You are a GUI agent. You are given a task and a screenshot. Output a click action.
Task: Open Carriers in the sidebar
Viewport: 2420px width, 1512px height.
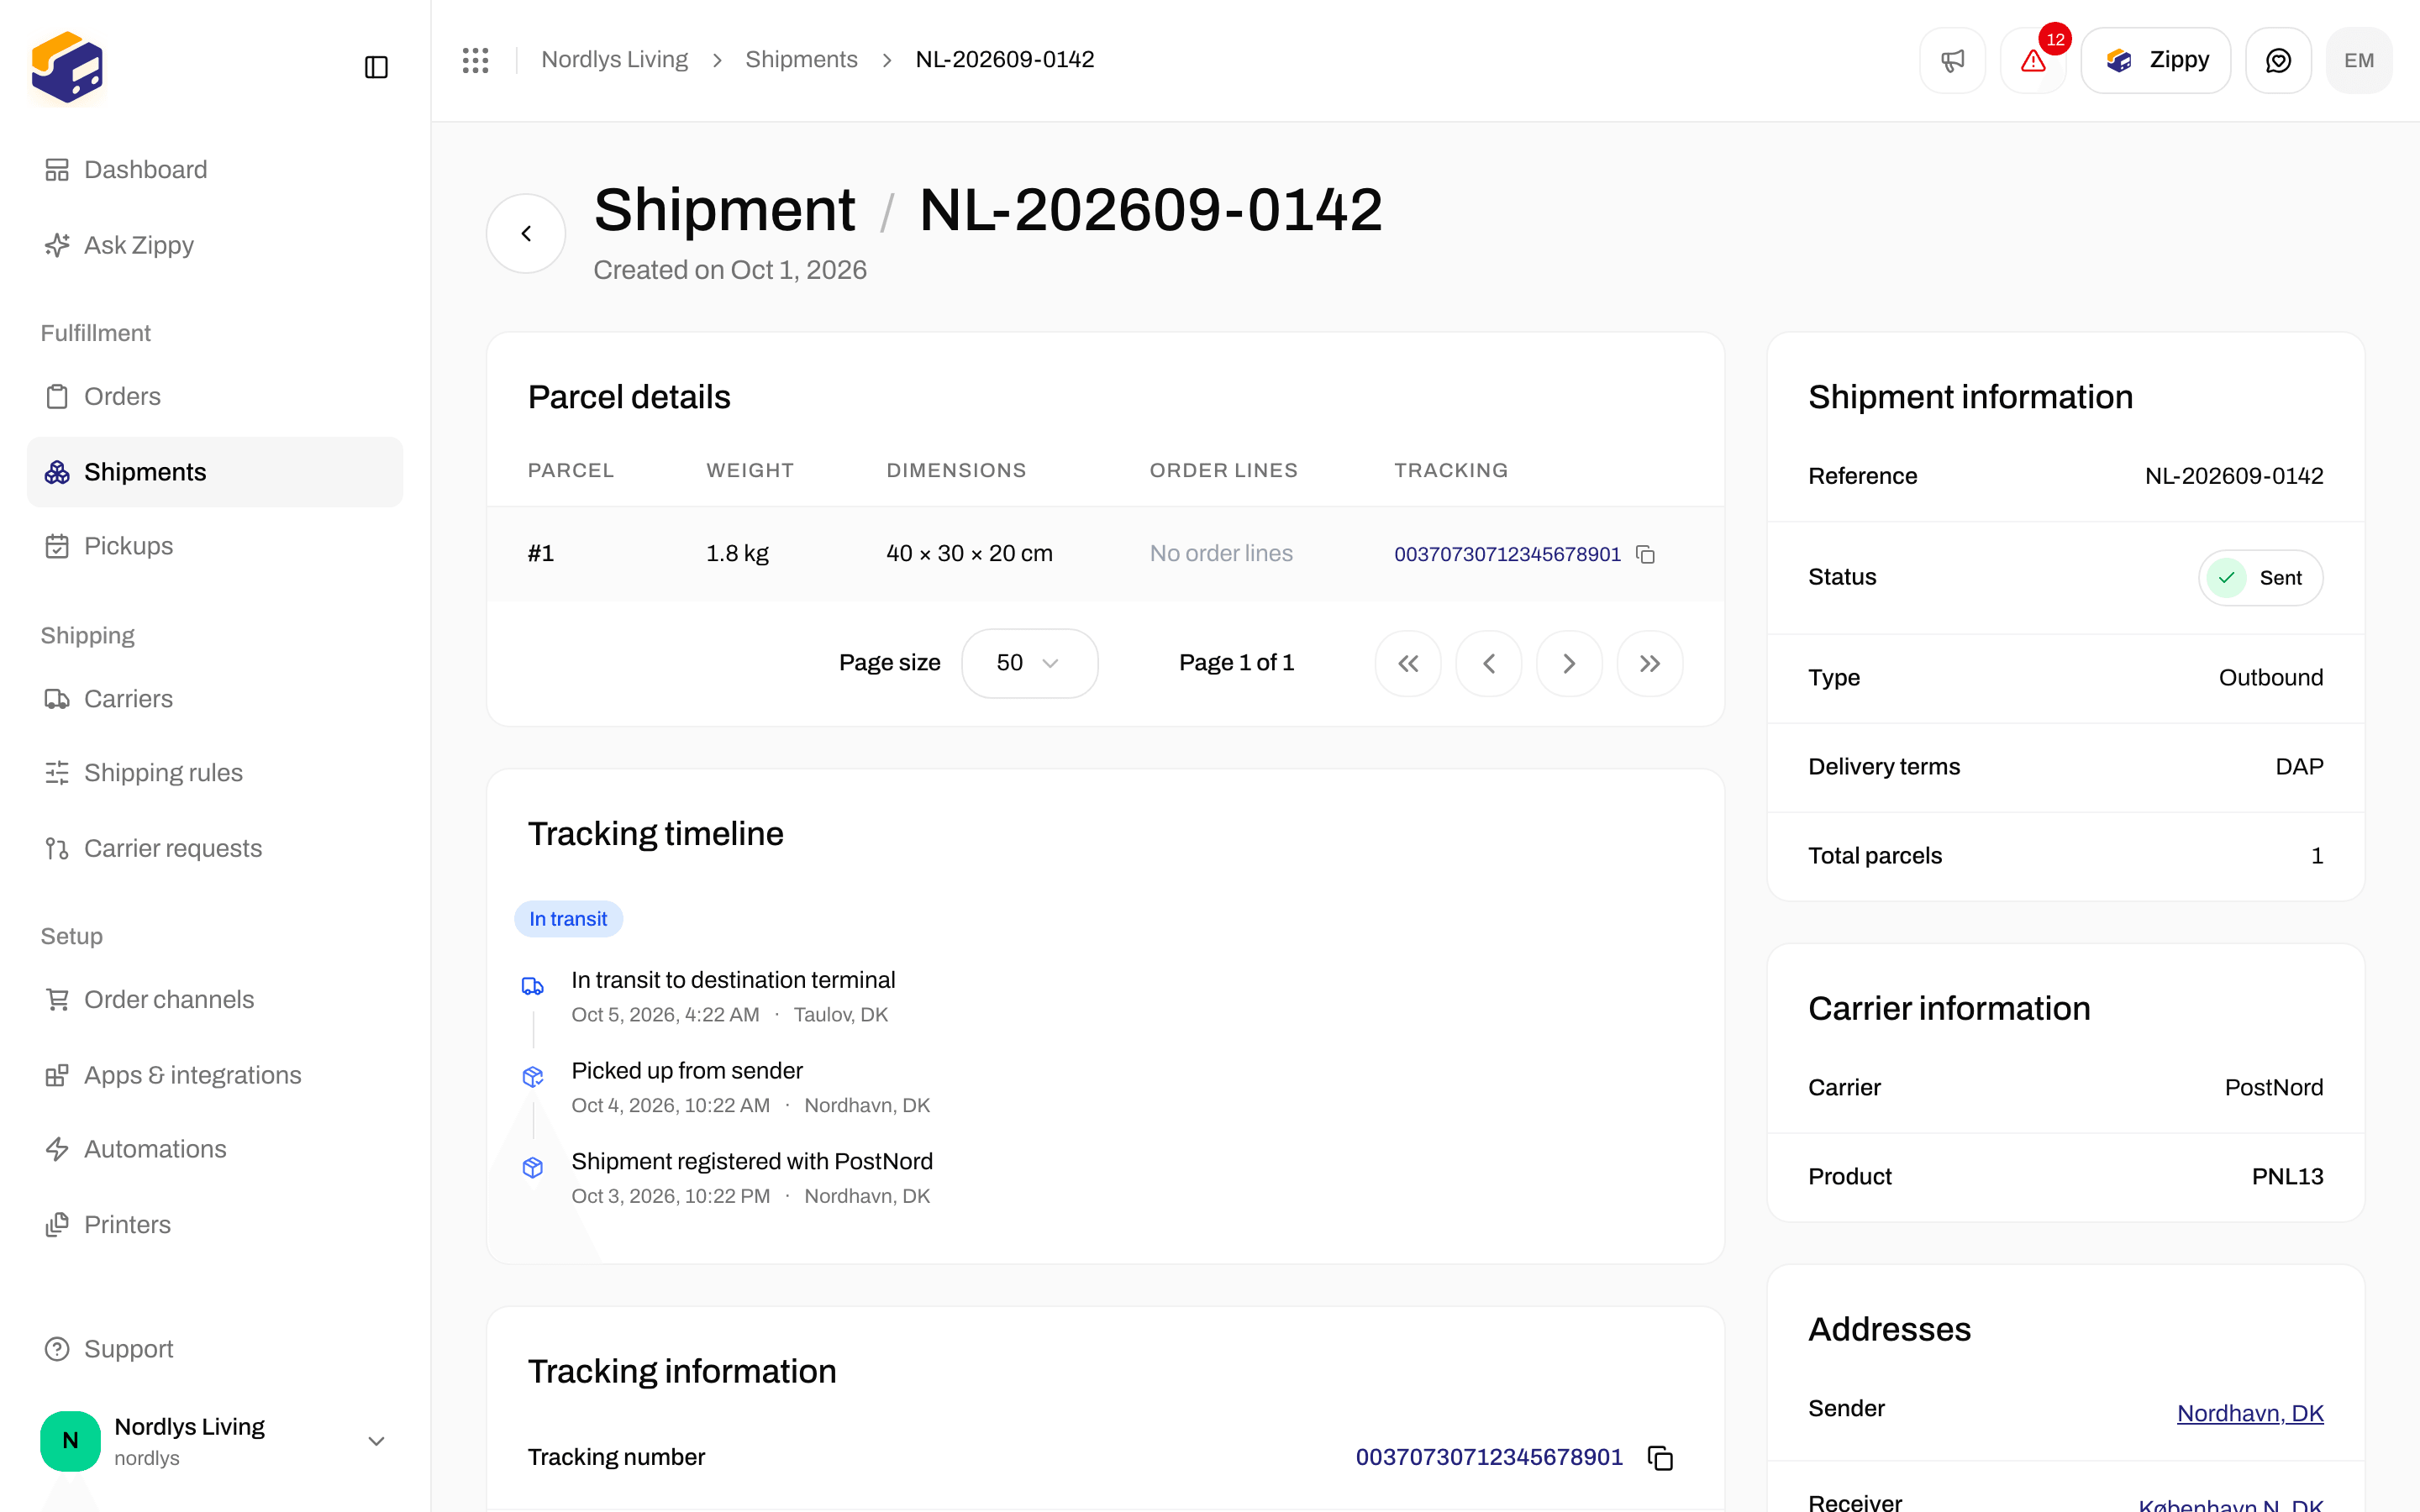215,699
